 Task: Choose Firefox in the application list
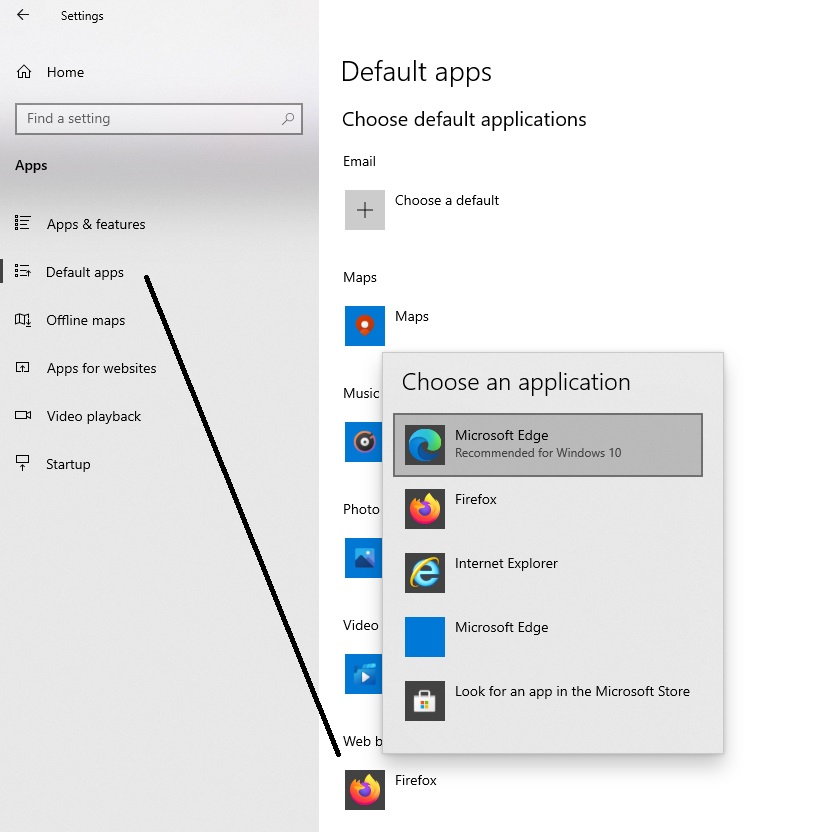pyautogui.click(x=548, y=509)
